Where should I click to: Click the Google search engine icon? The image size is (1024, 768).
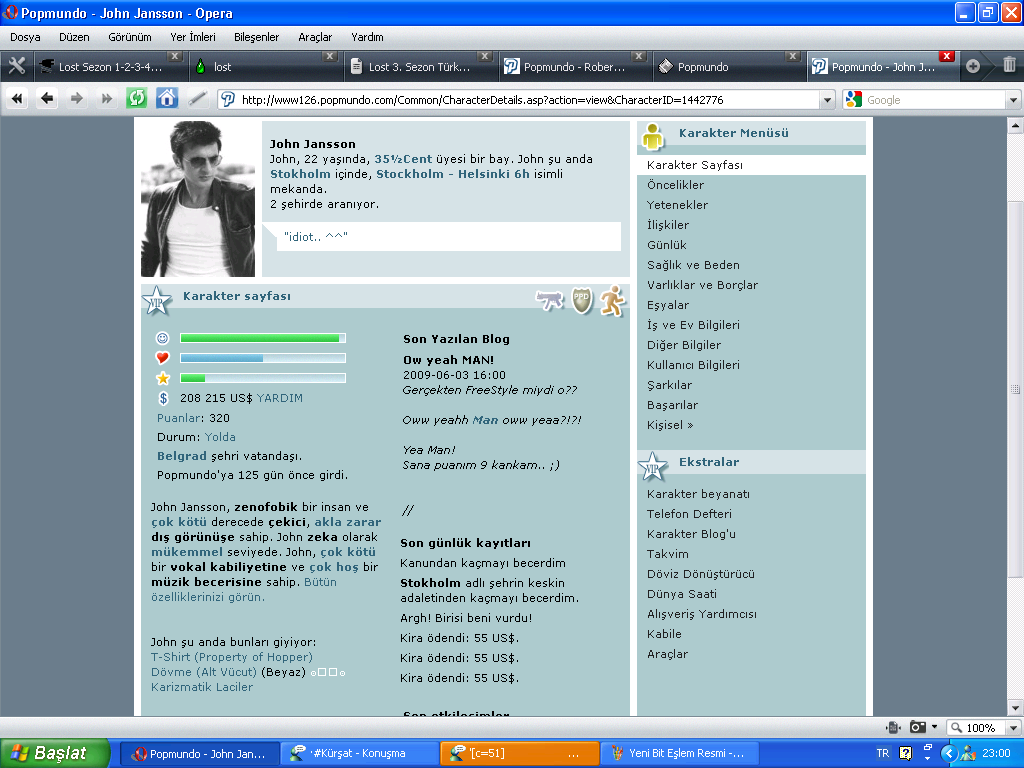[x=854, y=99]
